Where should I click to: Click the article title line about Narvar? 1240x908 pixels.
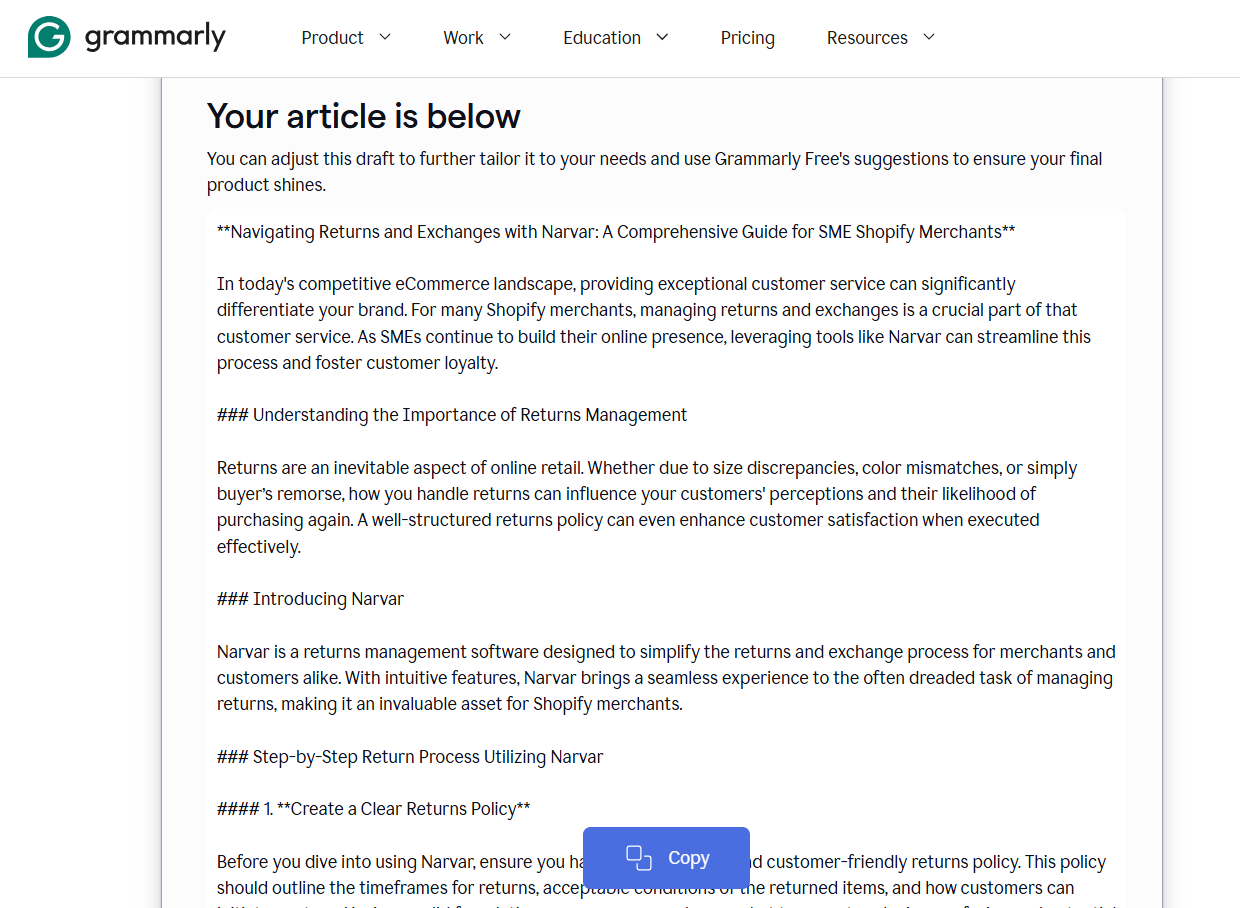(x=616, y=232)
